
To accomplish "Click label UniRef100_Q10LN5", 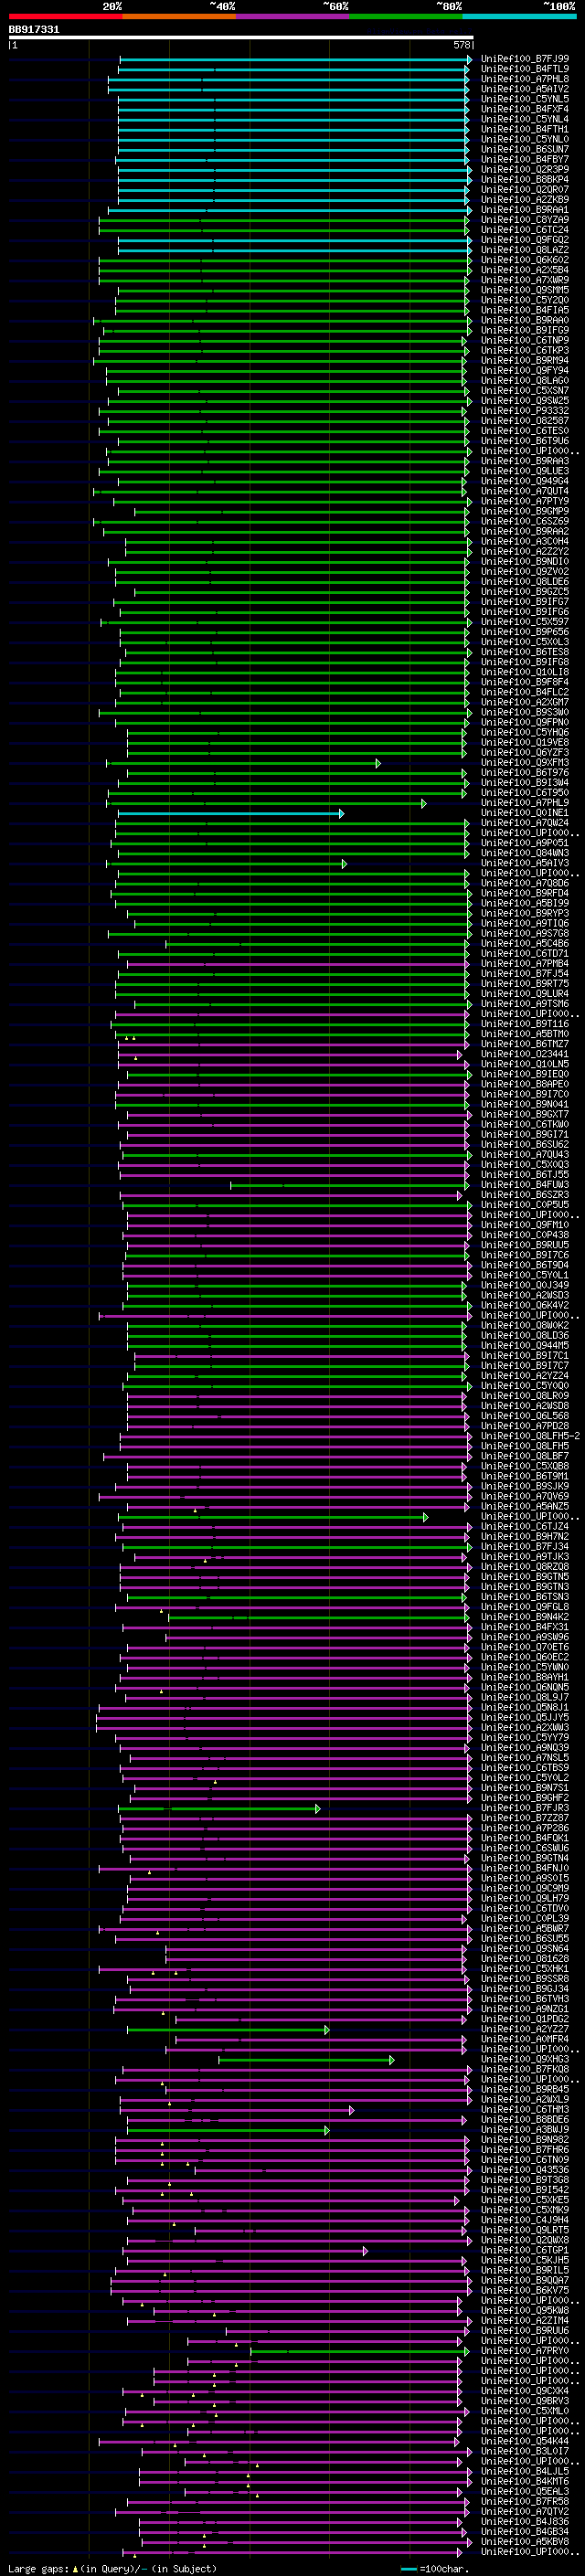I will (525, 1064).
